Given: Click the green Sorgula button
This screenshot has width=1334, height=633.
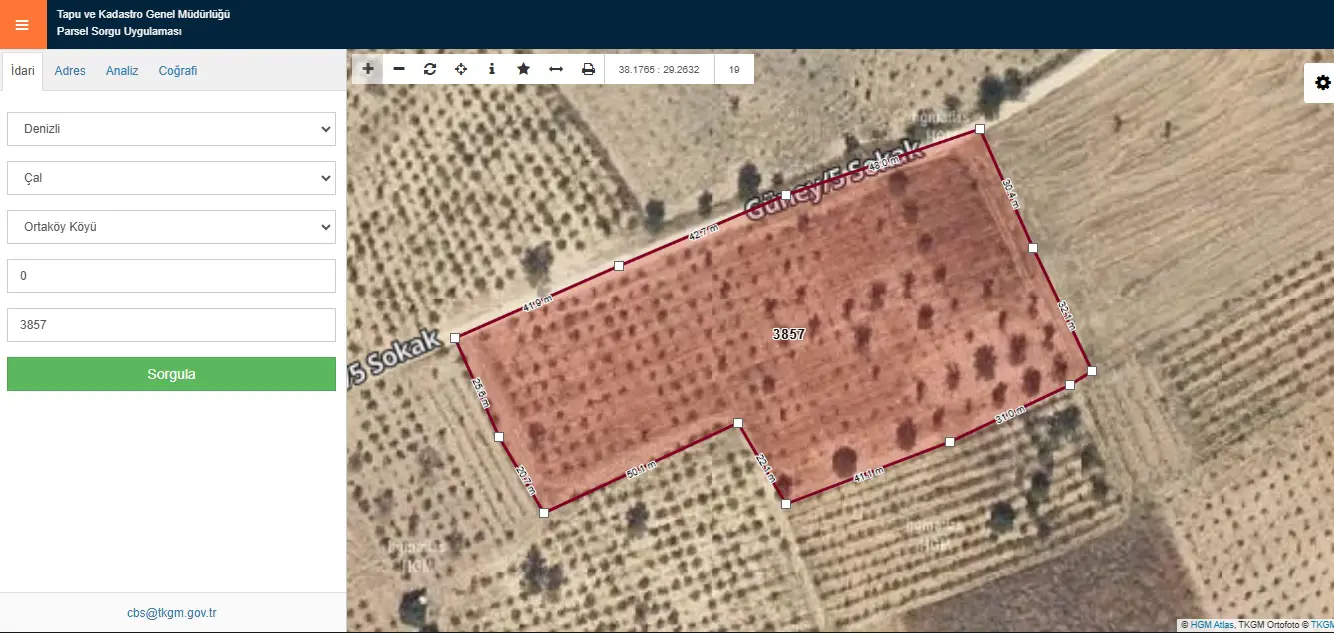Looking at the screenshot, I should coord(171,374).
